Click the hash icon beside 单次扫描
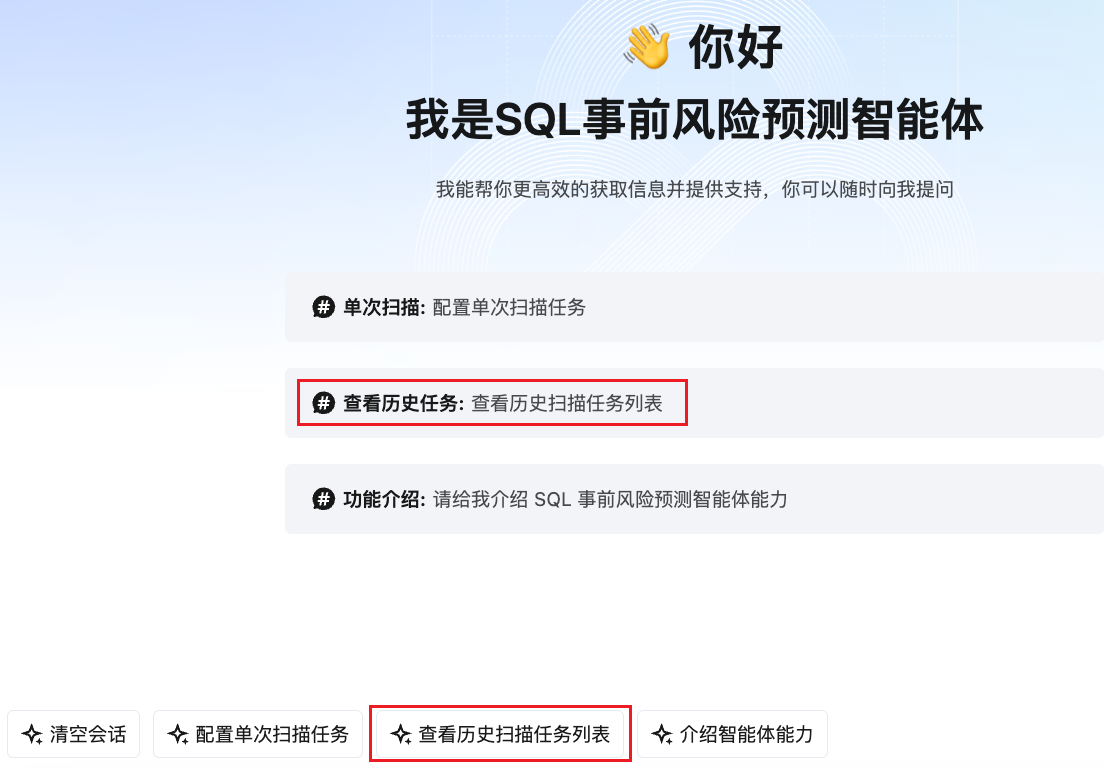 [x=323, y=307]
